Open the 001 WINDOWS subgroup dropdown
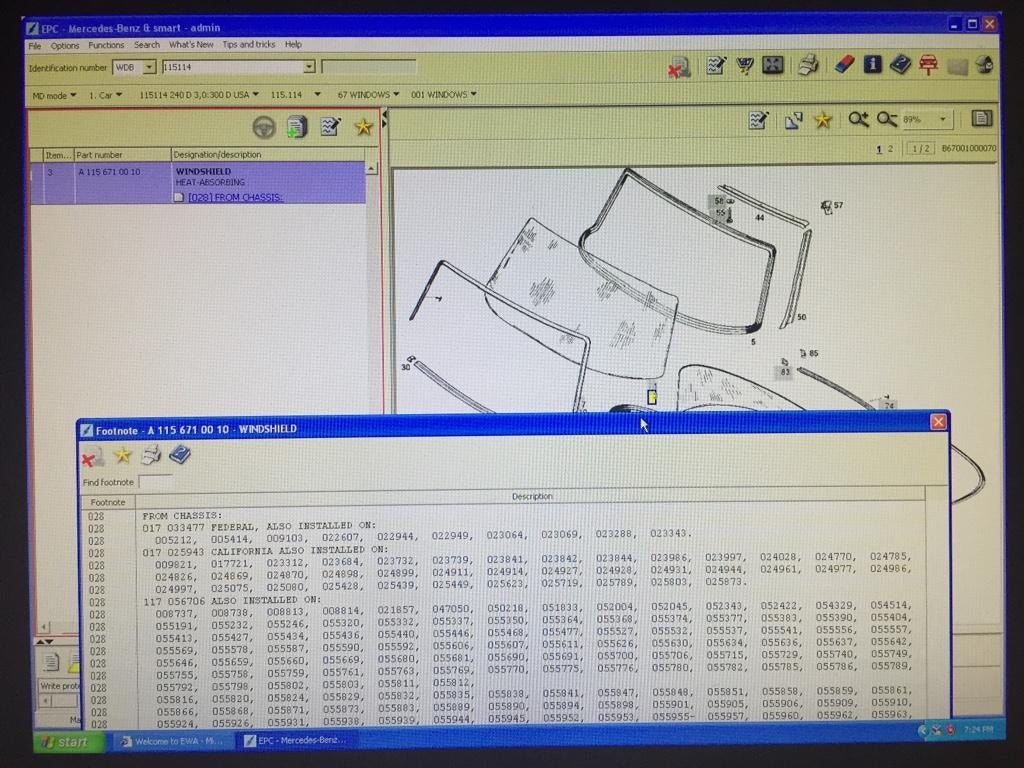Screen dimensions: 1024x768 coord(443,95)
